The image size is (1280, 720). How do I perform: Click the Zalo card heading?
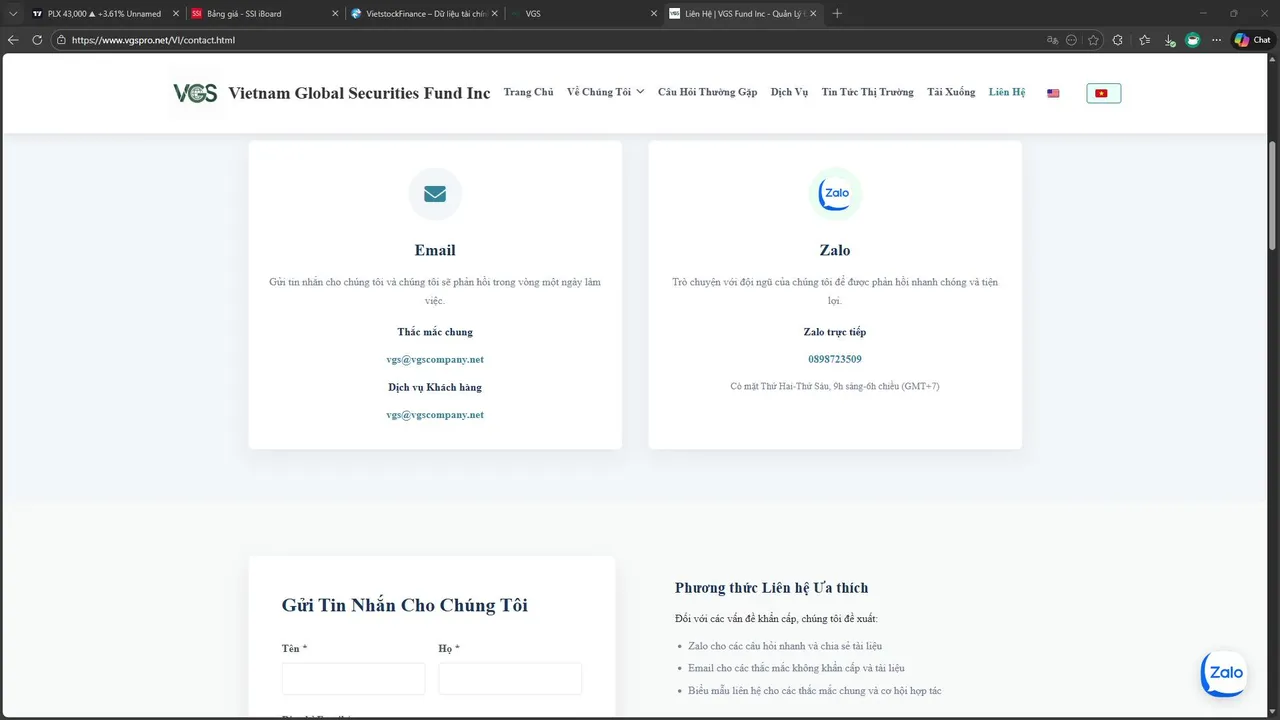pos(835,250)
